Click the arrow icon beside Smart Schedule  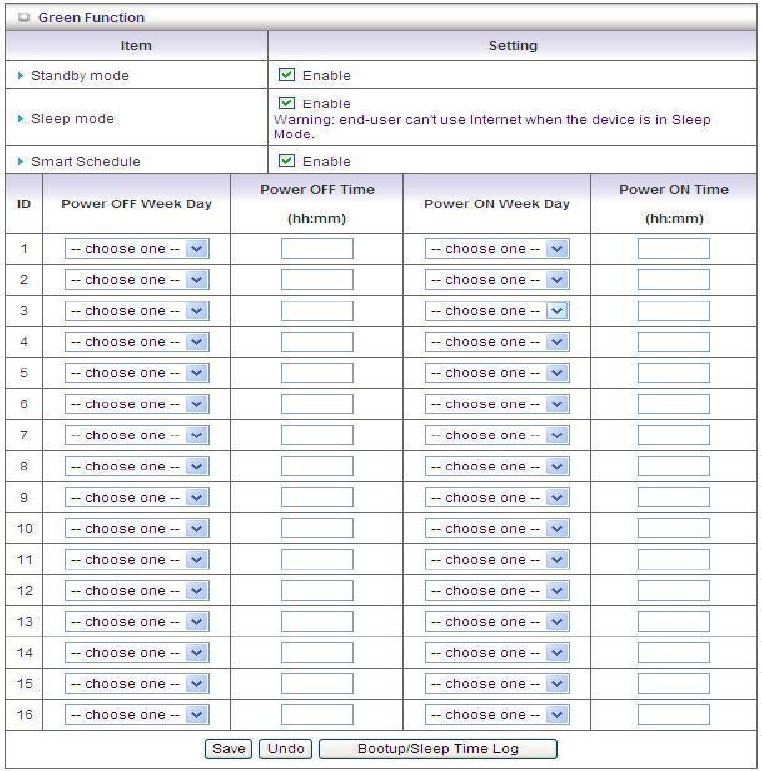tap(20, 161)
